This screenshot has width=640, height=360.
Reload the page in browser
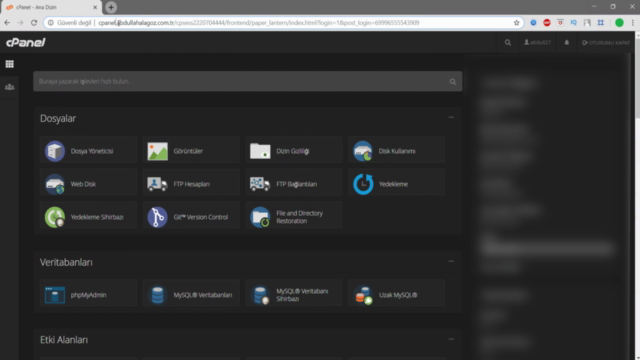[x=34, y=23]
